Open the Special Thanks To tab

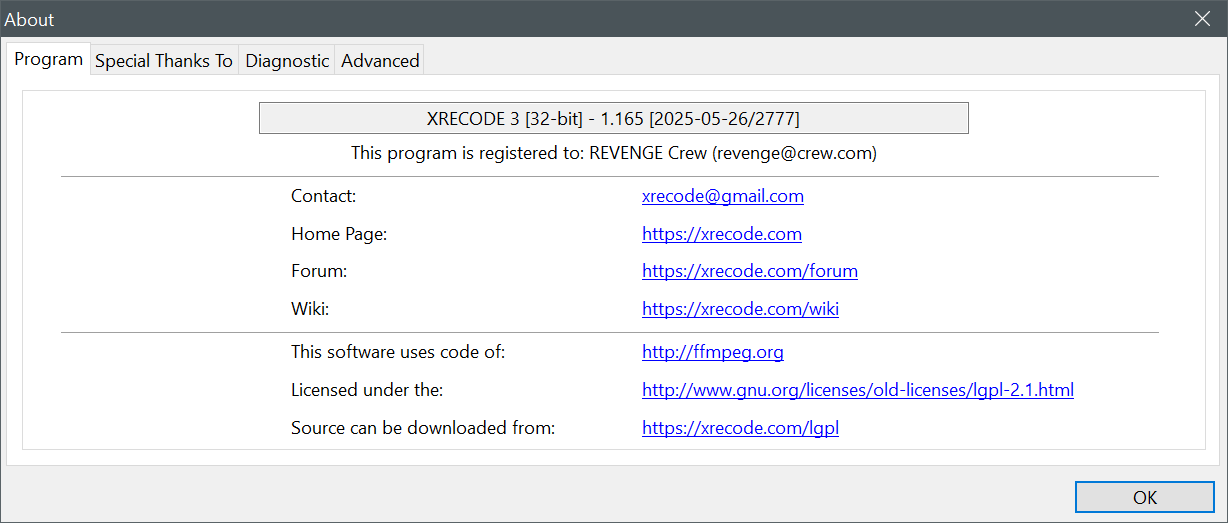tap(164, 61)
